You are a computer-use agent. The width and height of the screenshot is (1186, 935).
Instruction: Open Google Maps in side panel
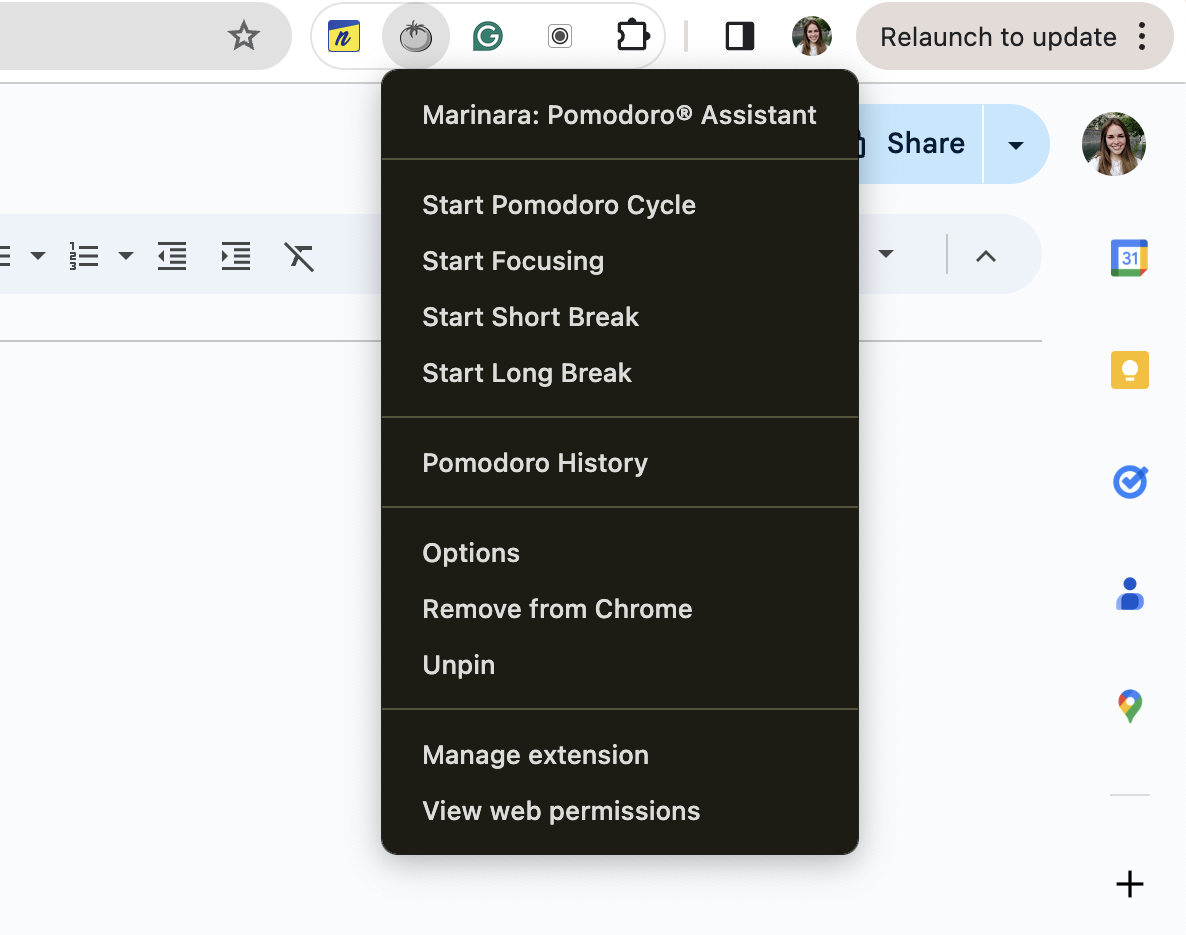(1129, 706)
